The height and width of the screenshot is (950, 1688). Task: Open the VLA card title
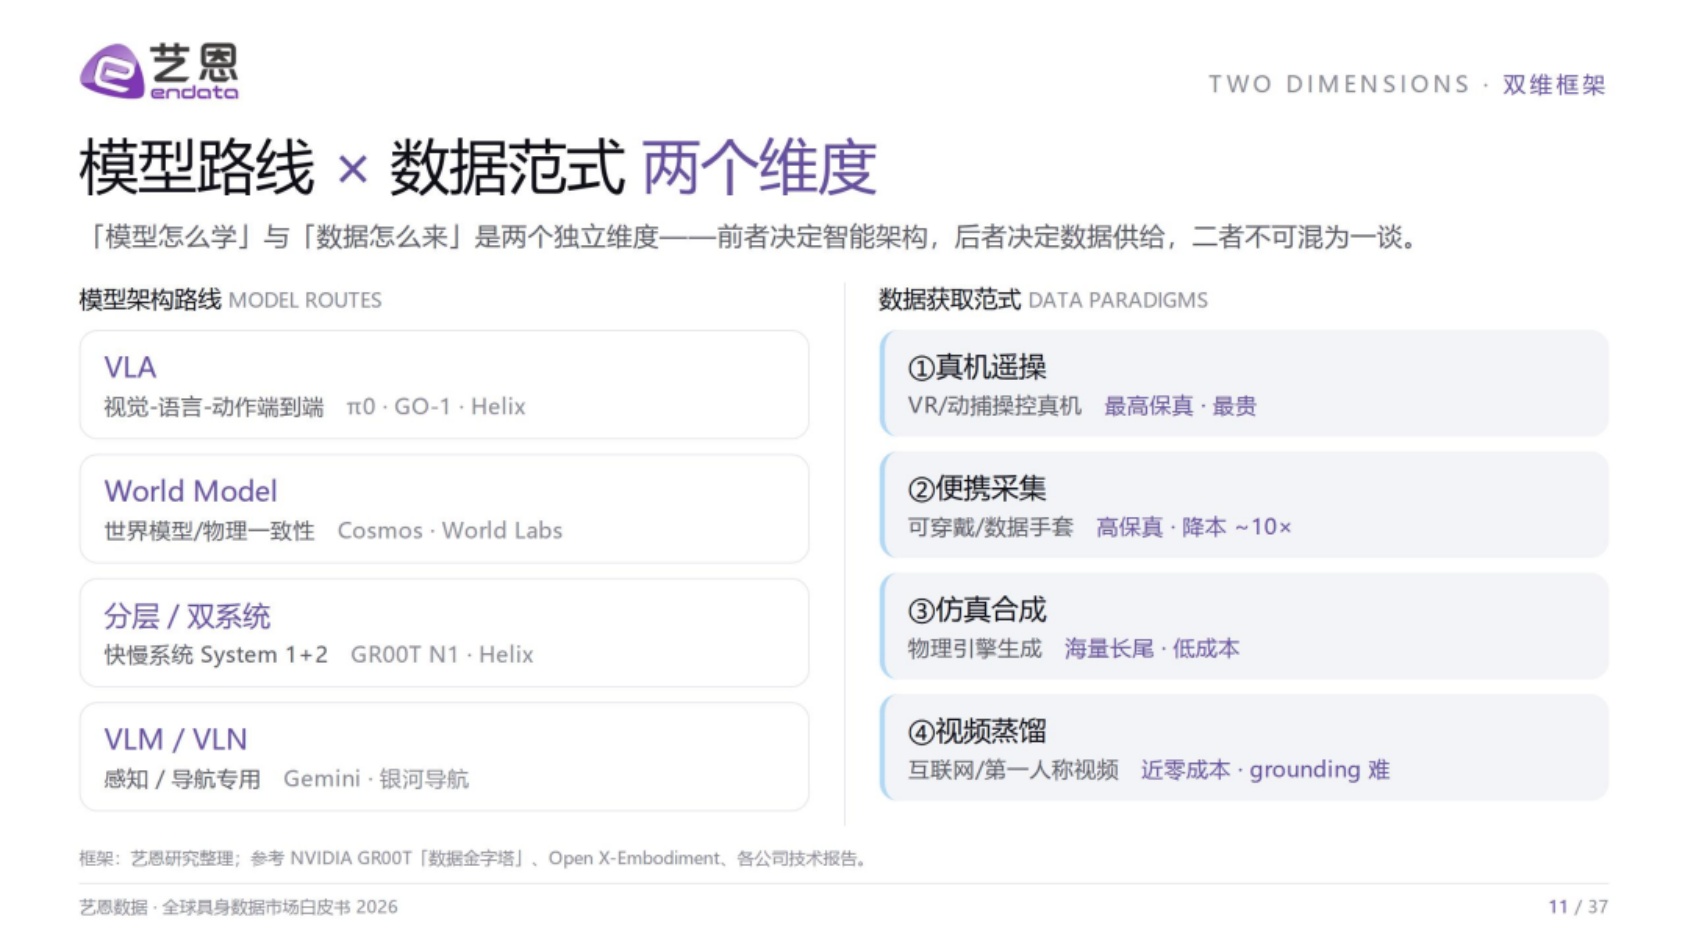click(130, 367)
